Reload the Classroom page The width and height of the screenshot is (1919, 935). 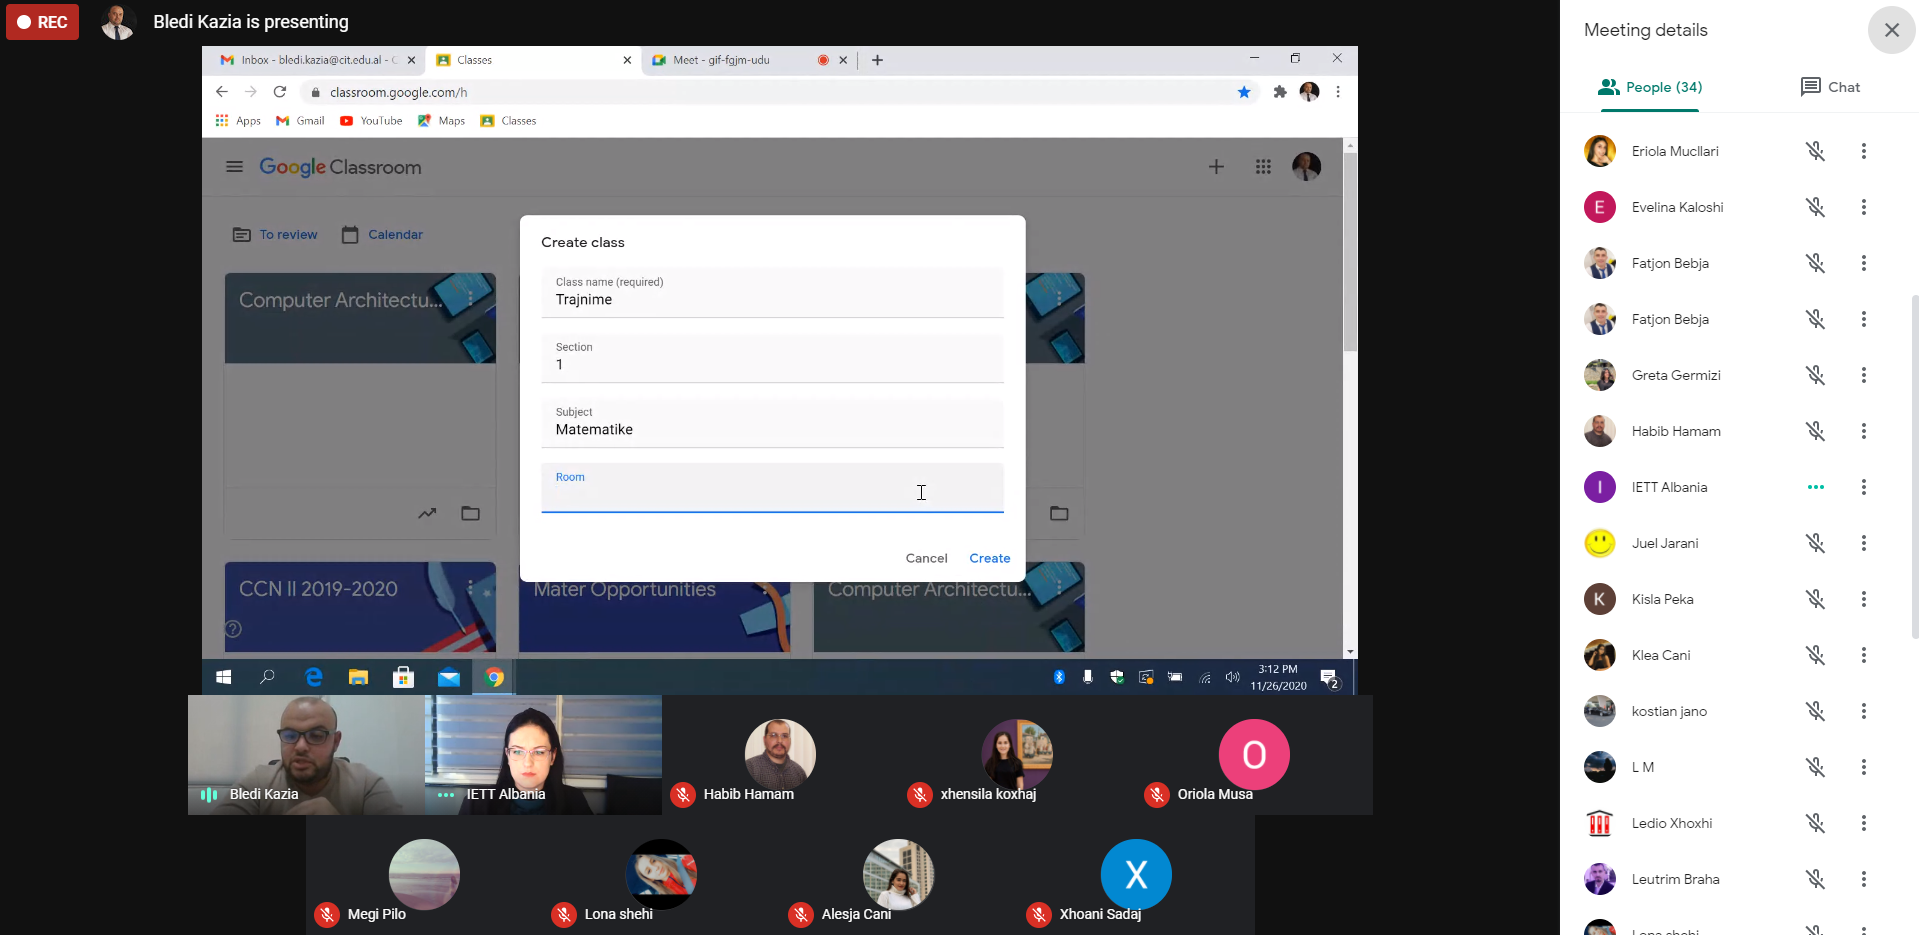(280, 92)
